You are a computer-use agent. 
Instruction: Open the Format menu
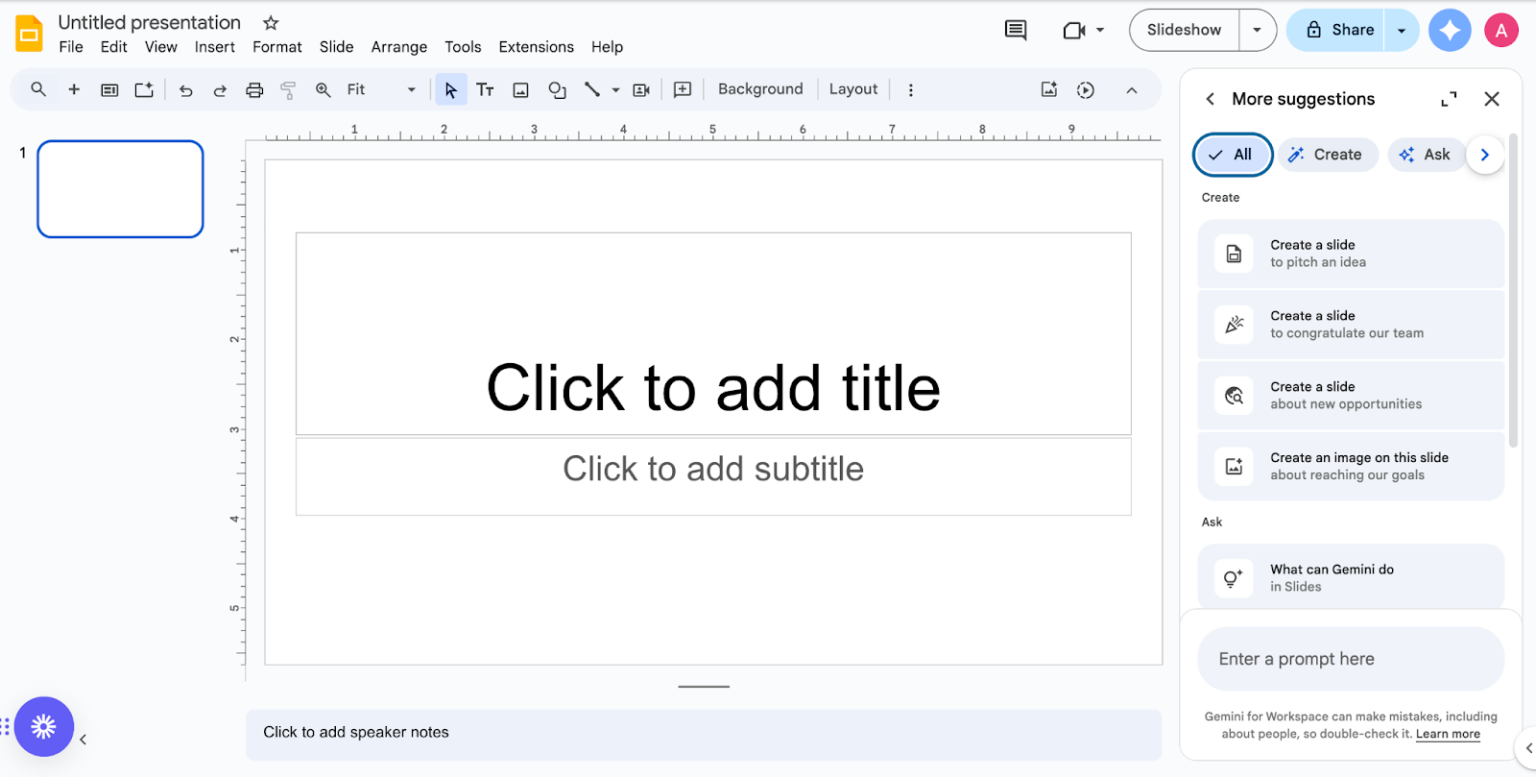tap(276, 46)
